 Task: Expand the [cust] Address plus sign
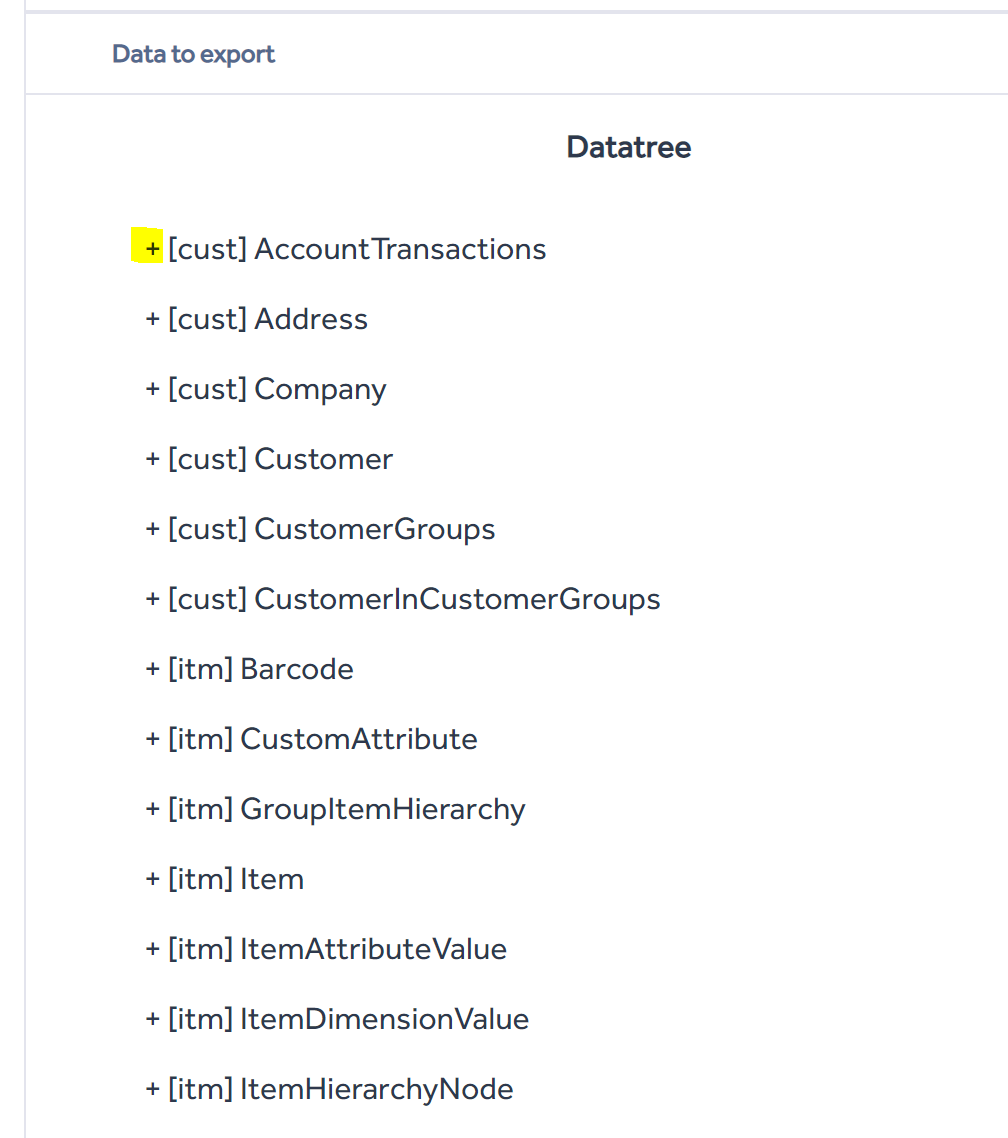click(152, 319)
